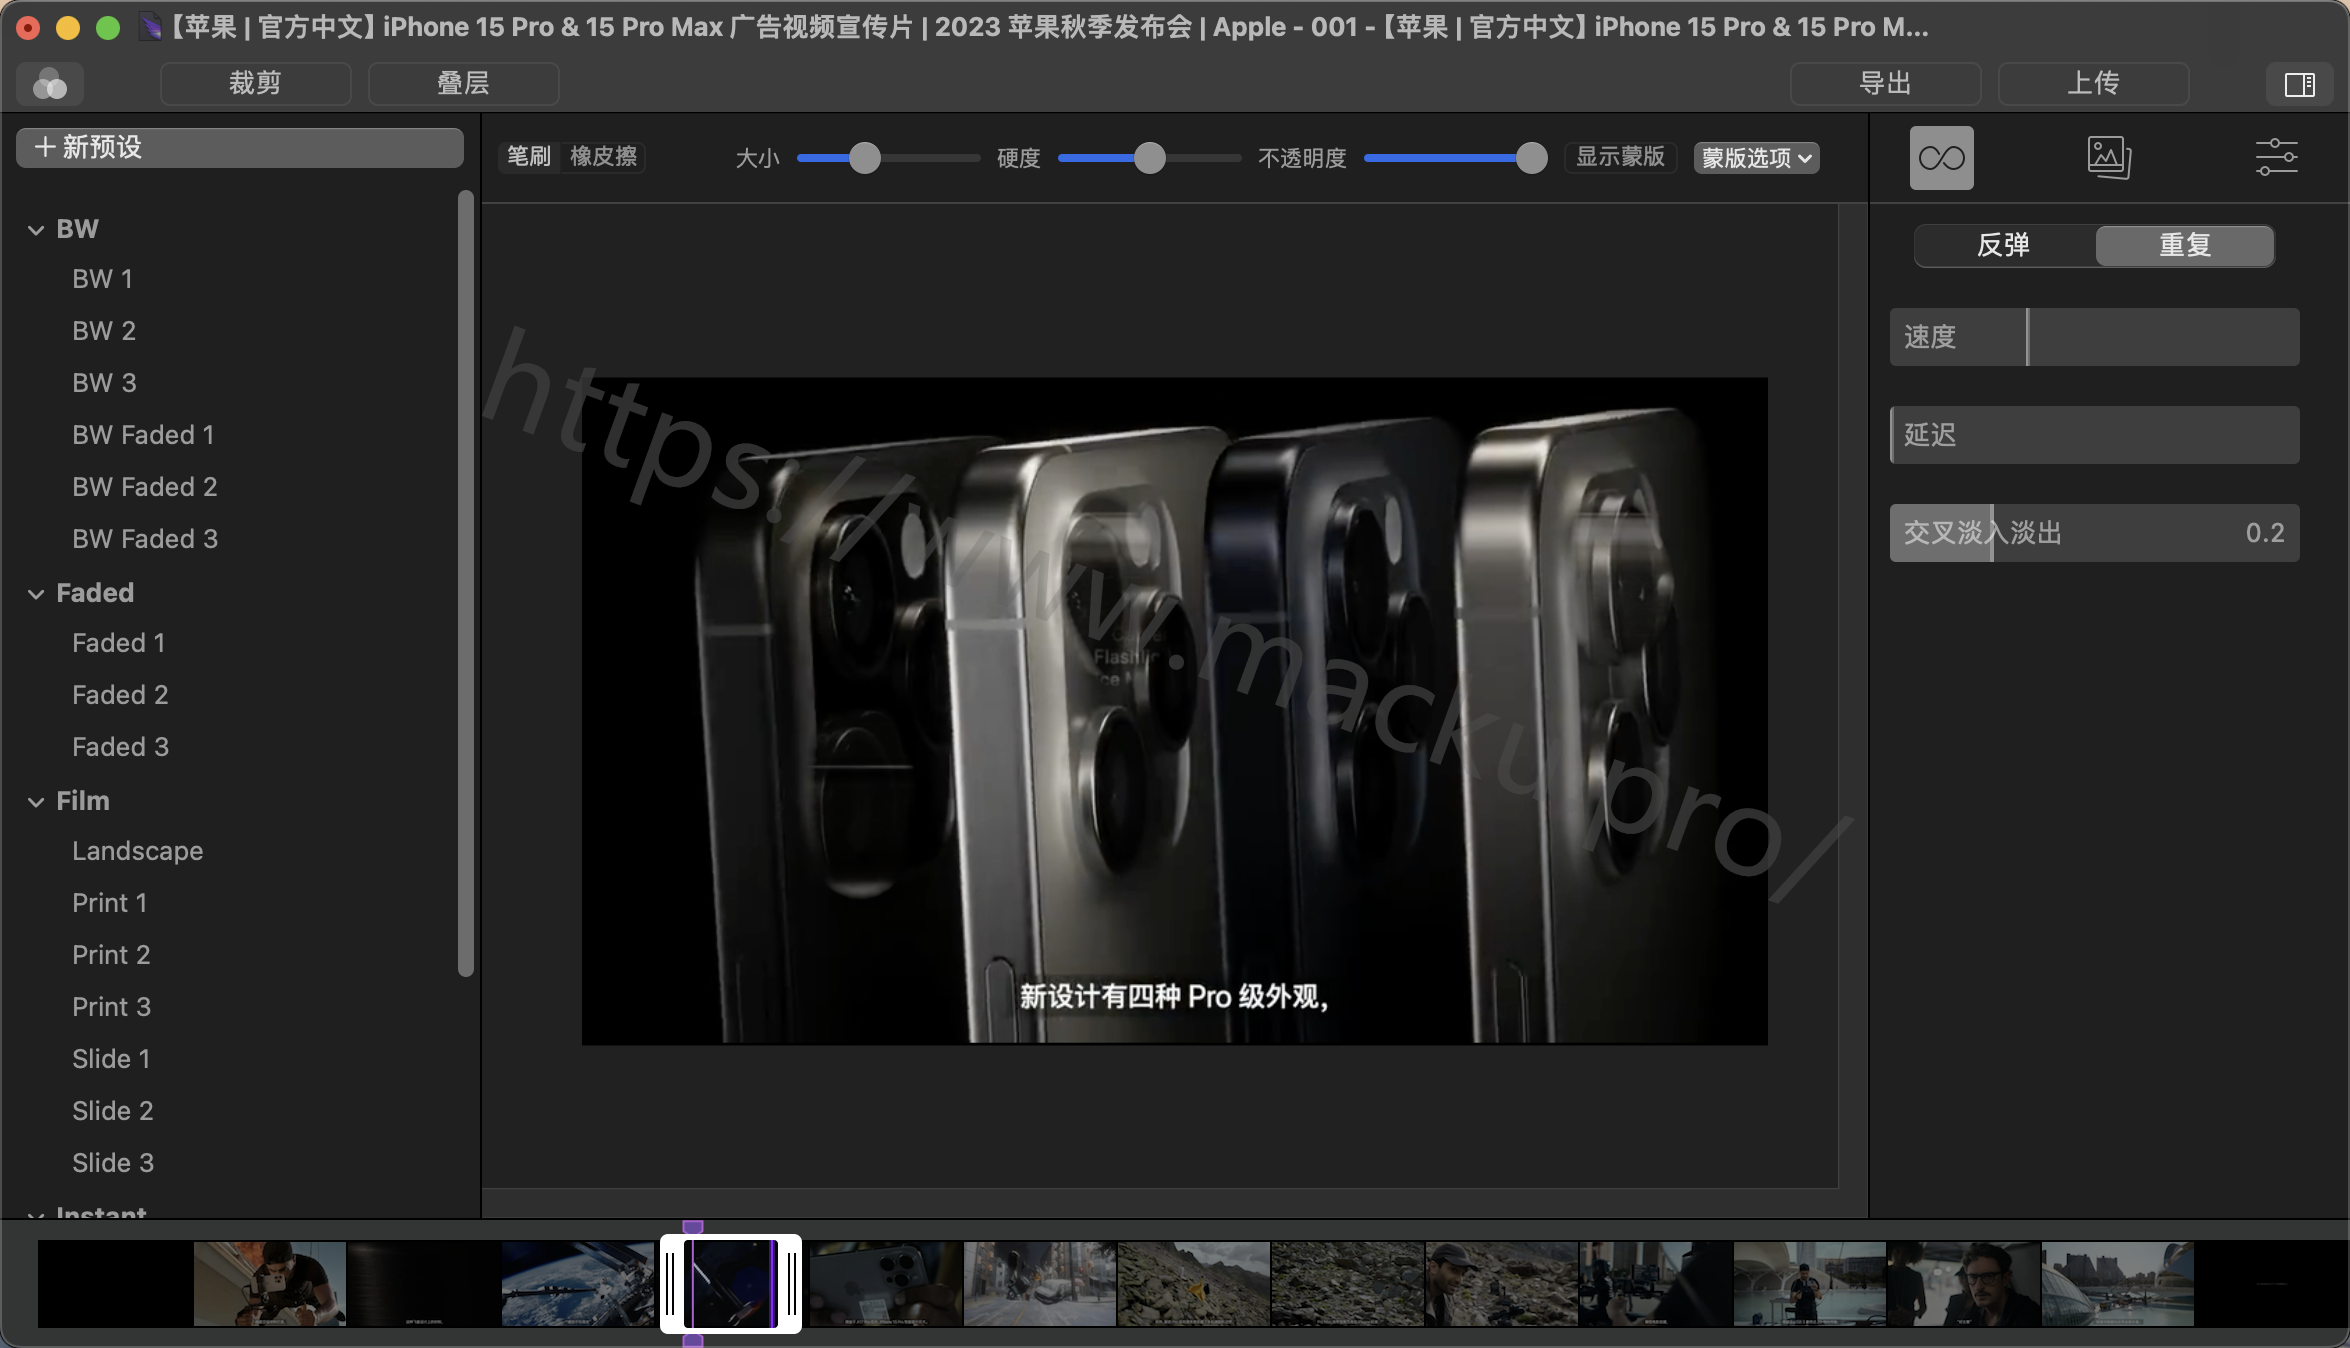Apply the BW Faded 1 preset
The width and height of the screenshot is (2350, 1348).
pos(143,435)
